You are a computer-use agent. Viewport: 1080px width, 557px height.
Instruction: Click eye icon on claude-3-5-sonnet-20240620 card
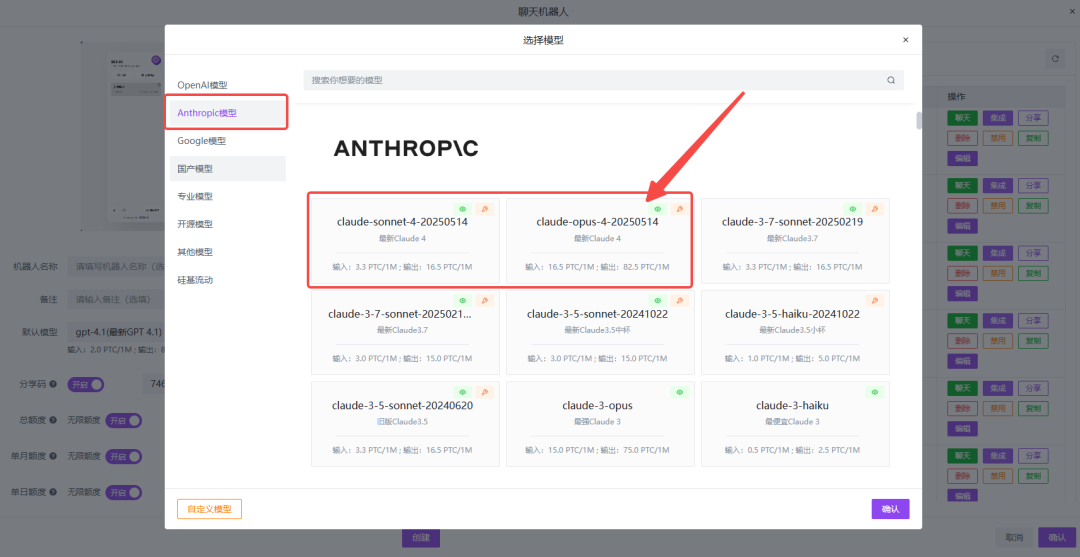pyautogui.click(x=463, y=392)
